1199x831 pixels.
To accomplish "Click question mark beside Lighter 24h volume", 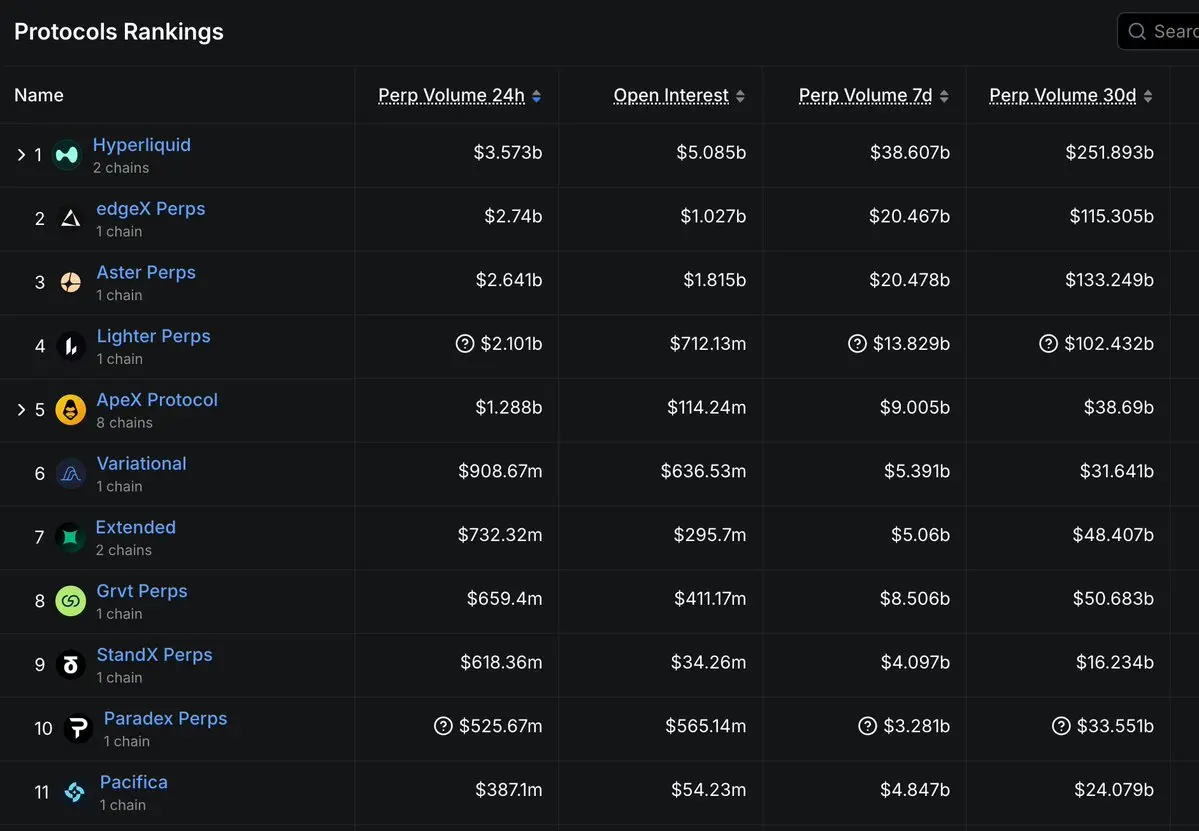I will [x=465, y=344].
